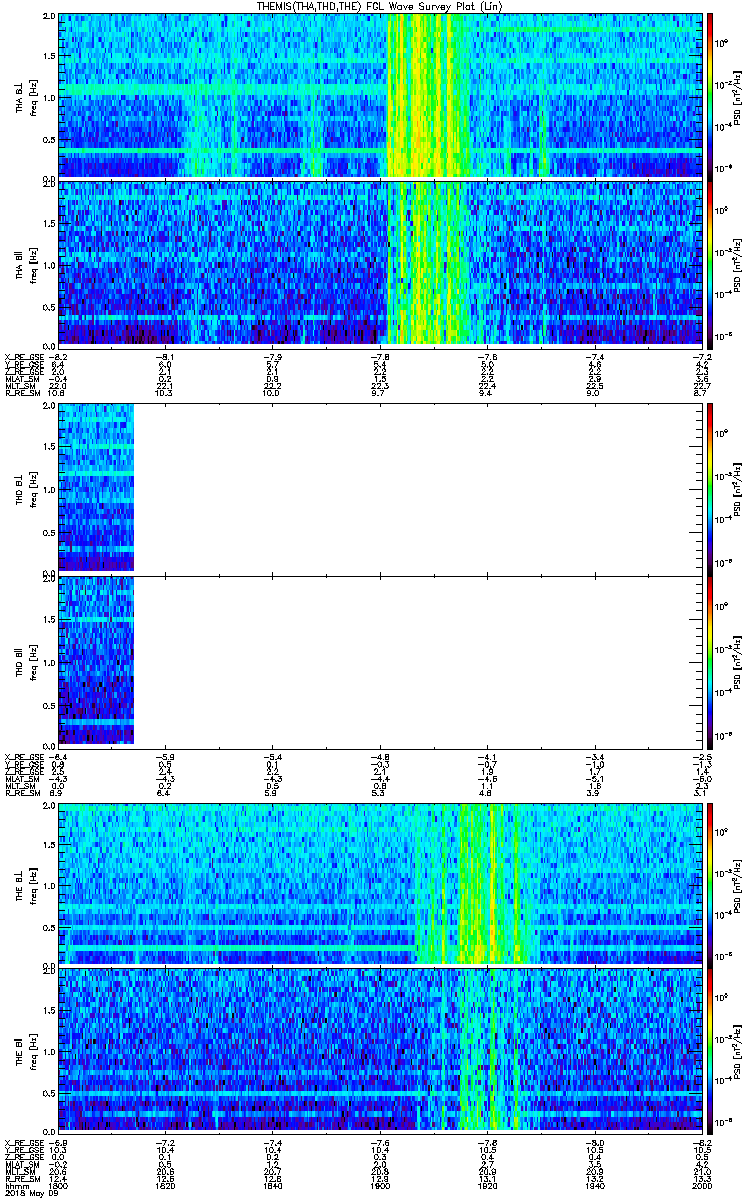
Task: Click the 1940 time tick label
Action: pos(593,1185)
